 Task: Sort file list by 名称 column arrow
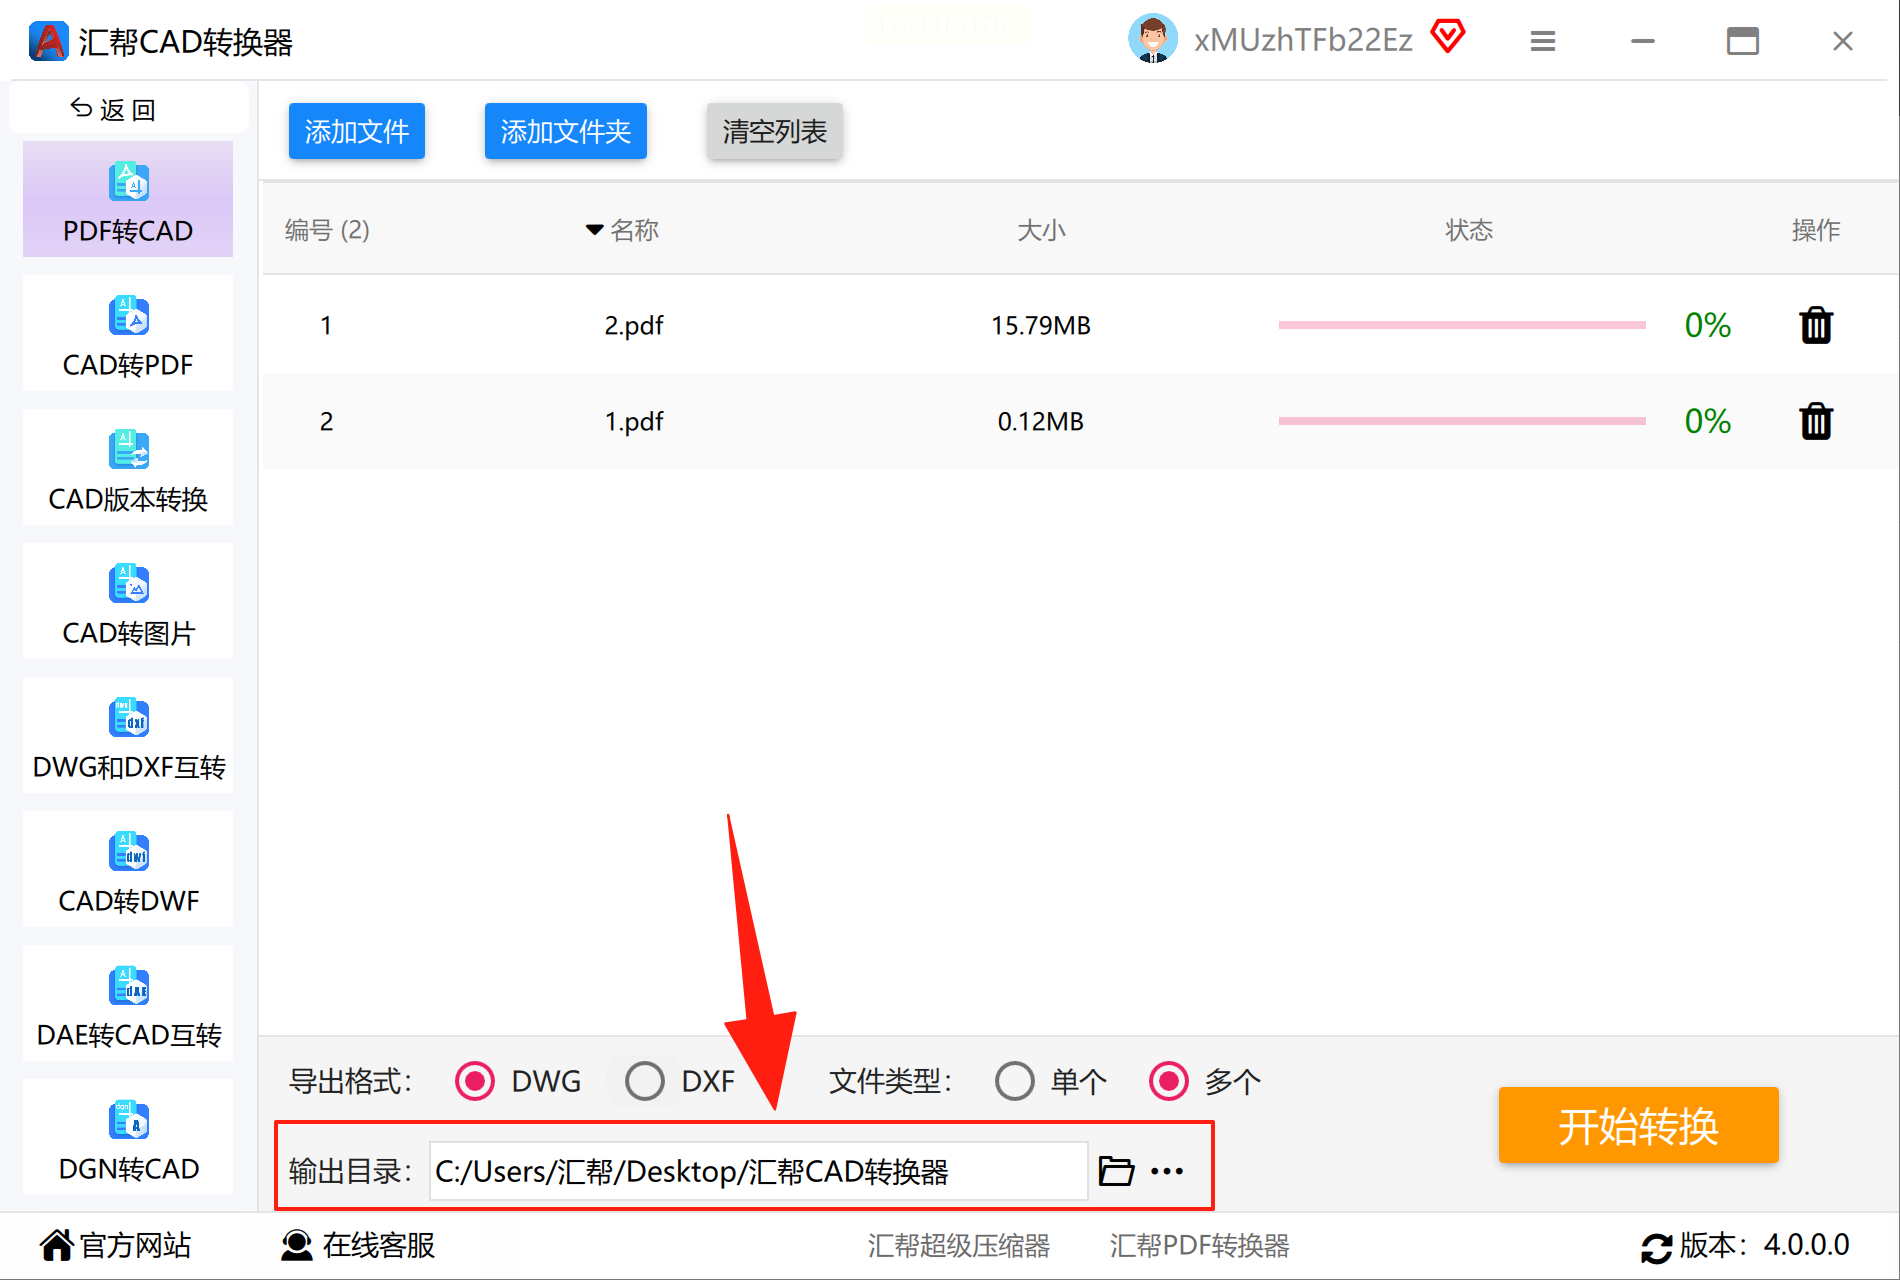tap(594, 230)
